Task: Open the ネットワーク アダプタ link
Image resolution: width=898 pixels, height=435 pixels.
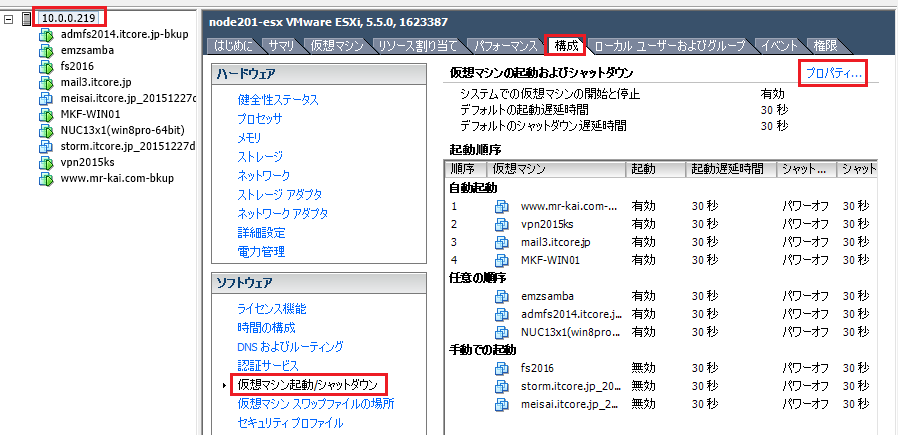Action: click(283, 213)
